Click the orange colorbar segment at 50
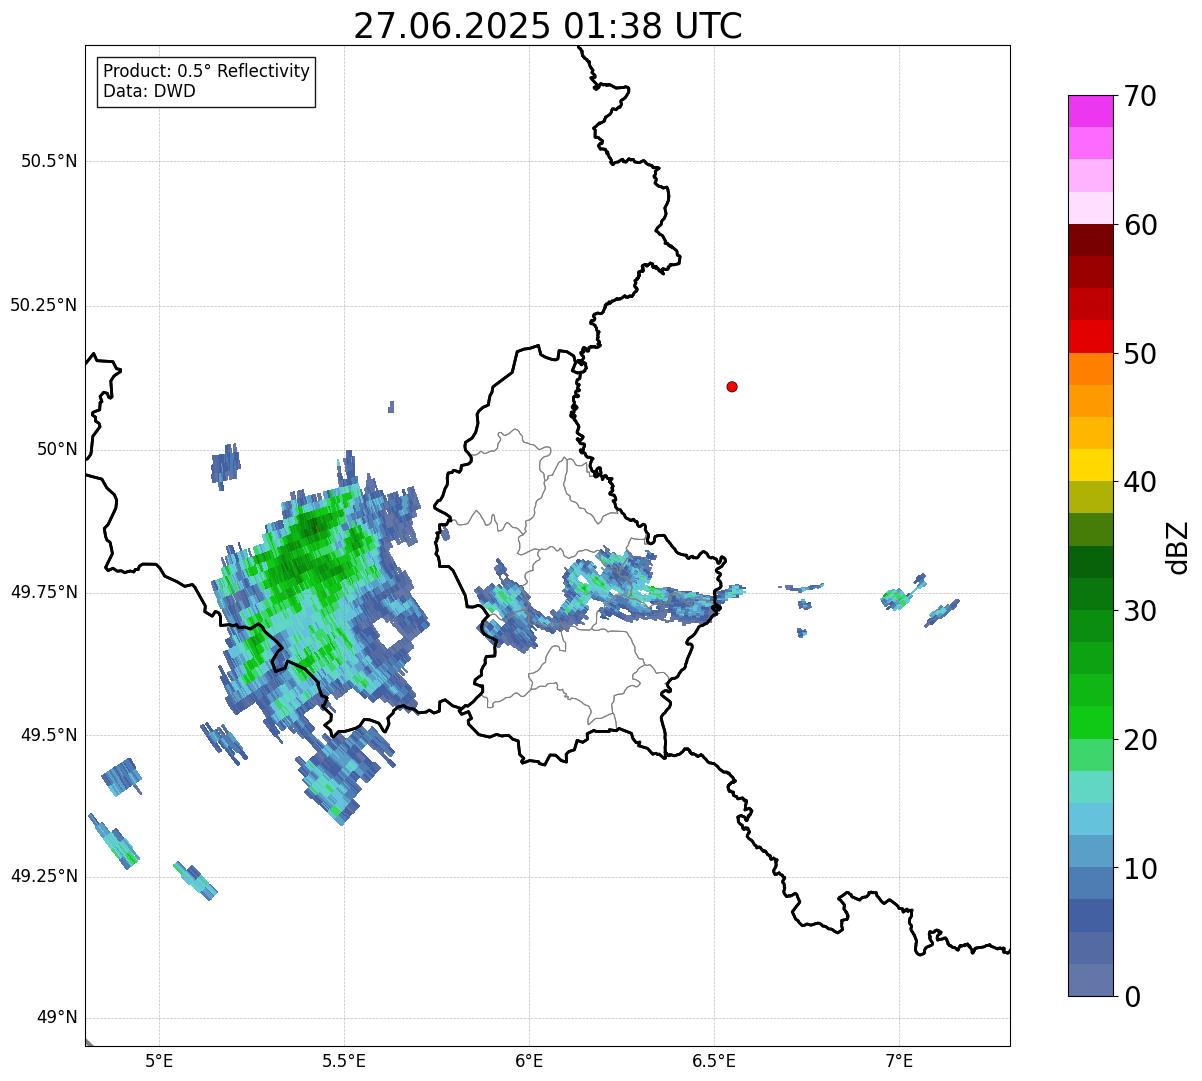 1091,369
